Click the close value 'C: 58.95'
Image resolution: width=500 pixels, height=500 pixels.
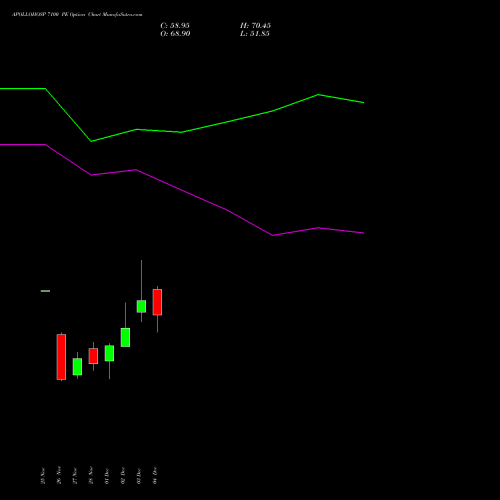tap(175, 26)
